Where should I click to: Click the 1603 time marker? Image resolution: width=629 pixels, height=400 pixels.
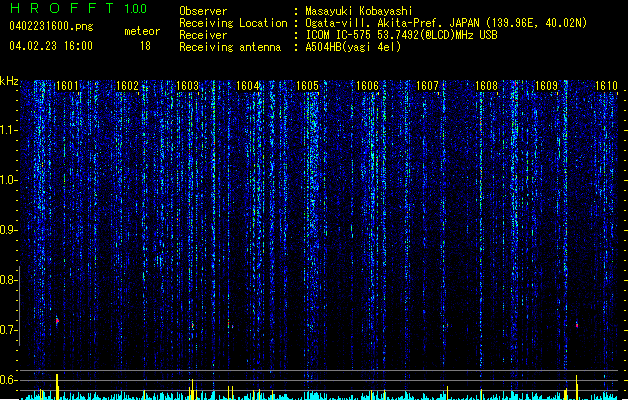187,86
